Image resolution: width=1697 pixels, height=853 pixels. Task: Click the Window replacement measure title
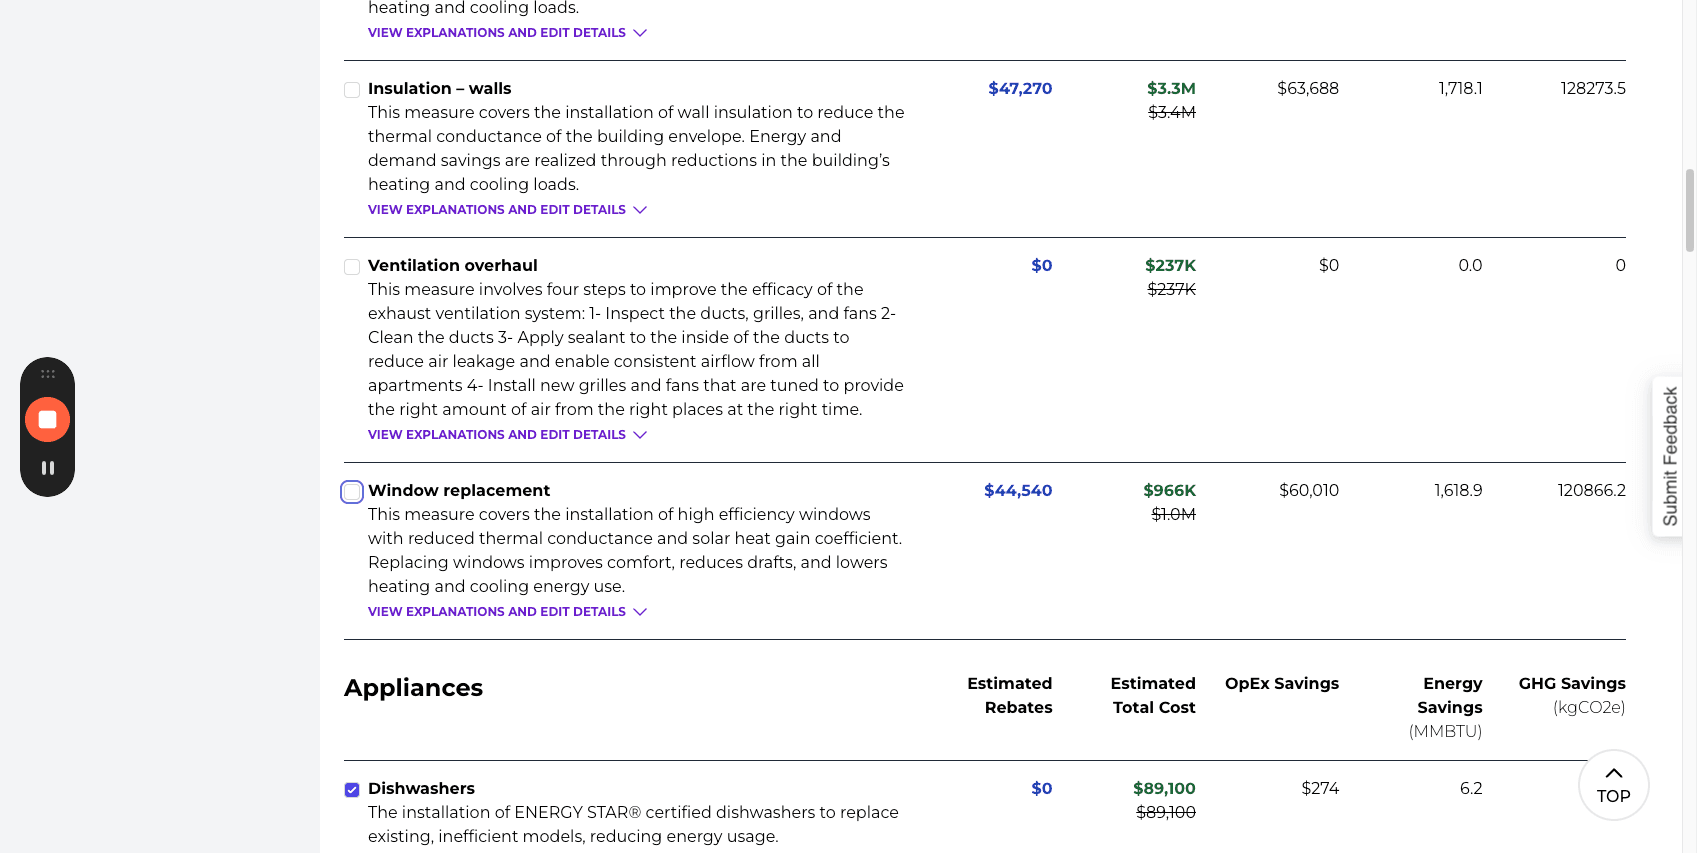click(459, 490)
